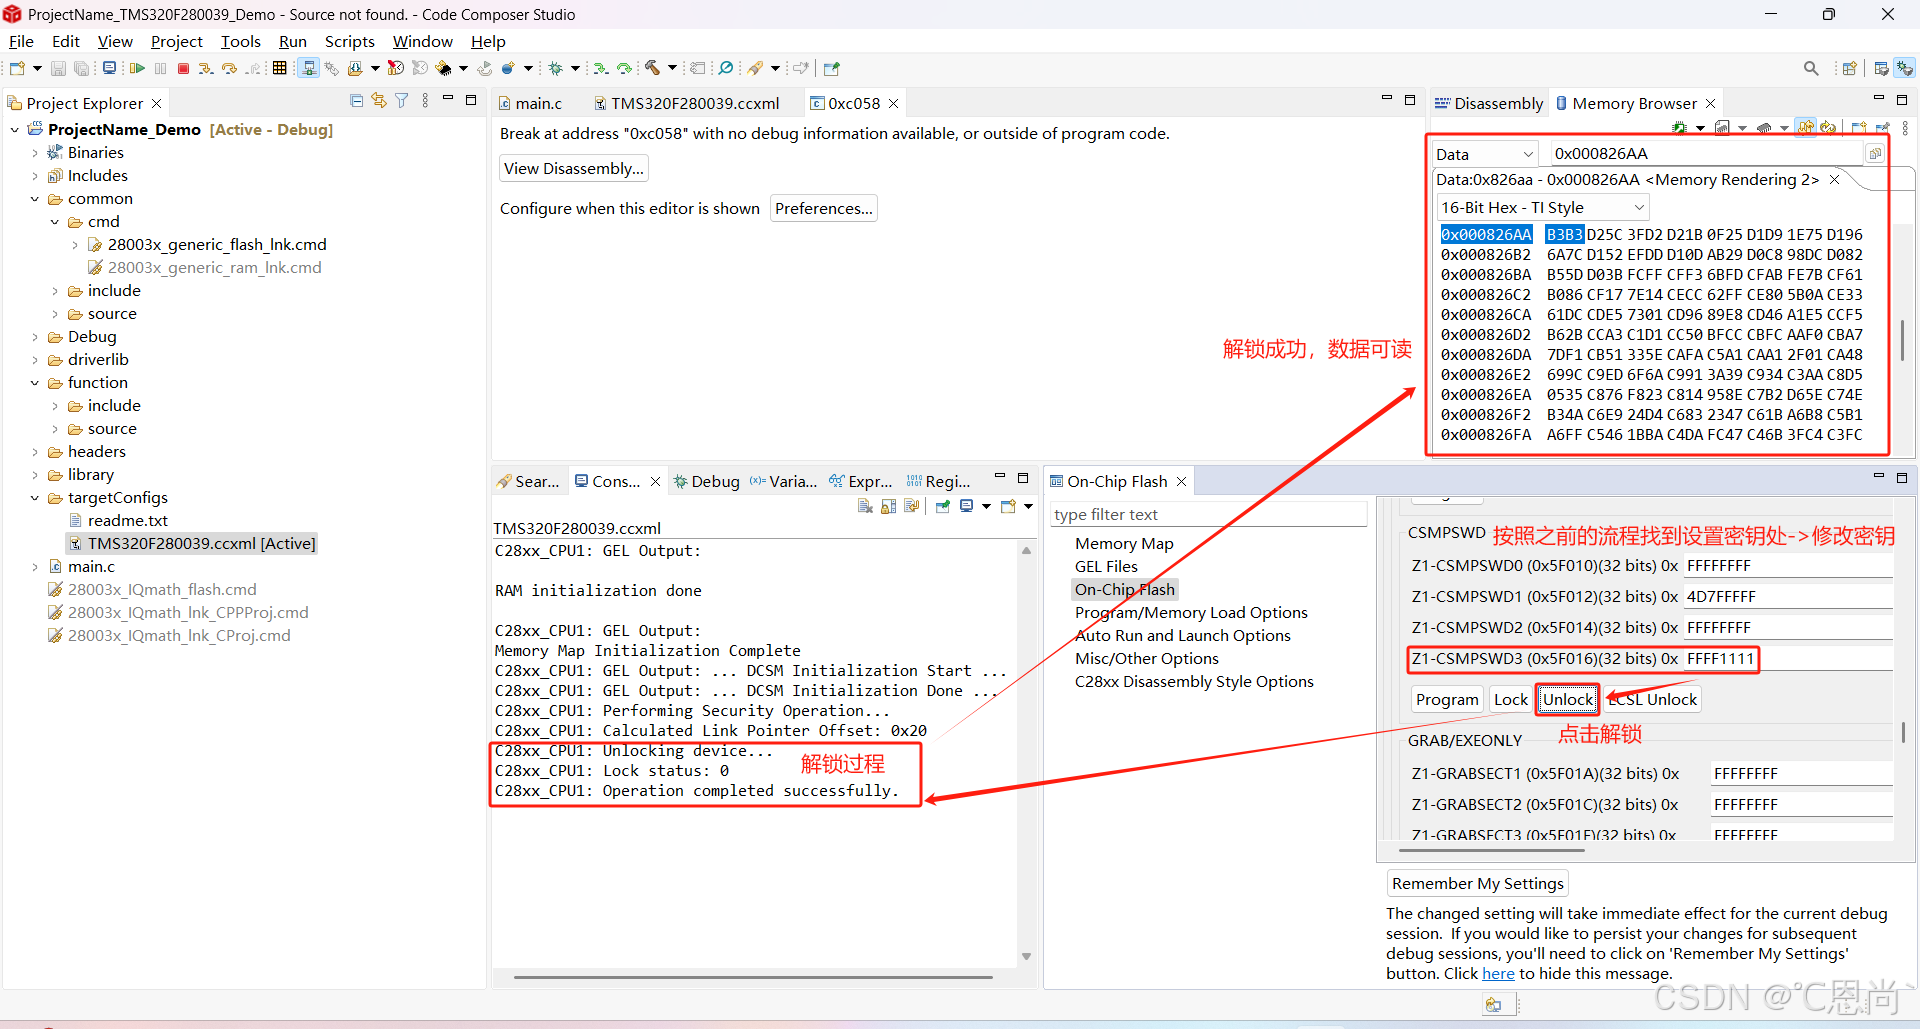The width and height of the screenshot is (1920, 1029).
Task: Click the View Disassembly... button
Action: coord(574,168)
